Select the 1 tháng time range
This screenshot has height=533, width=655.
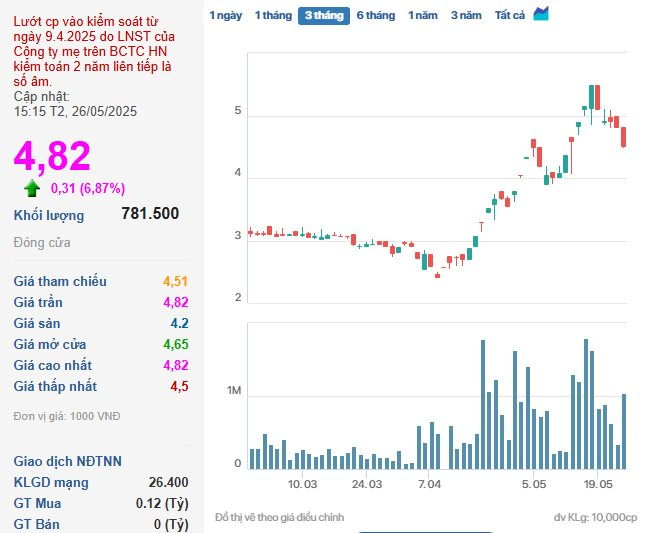click(272, 16)
